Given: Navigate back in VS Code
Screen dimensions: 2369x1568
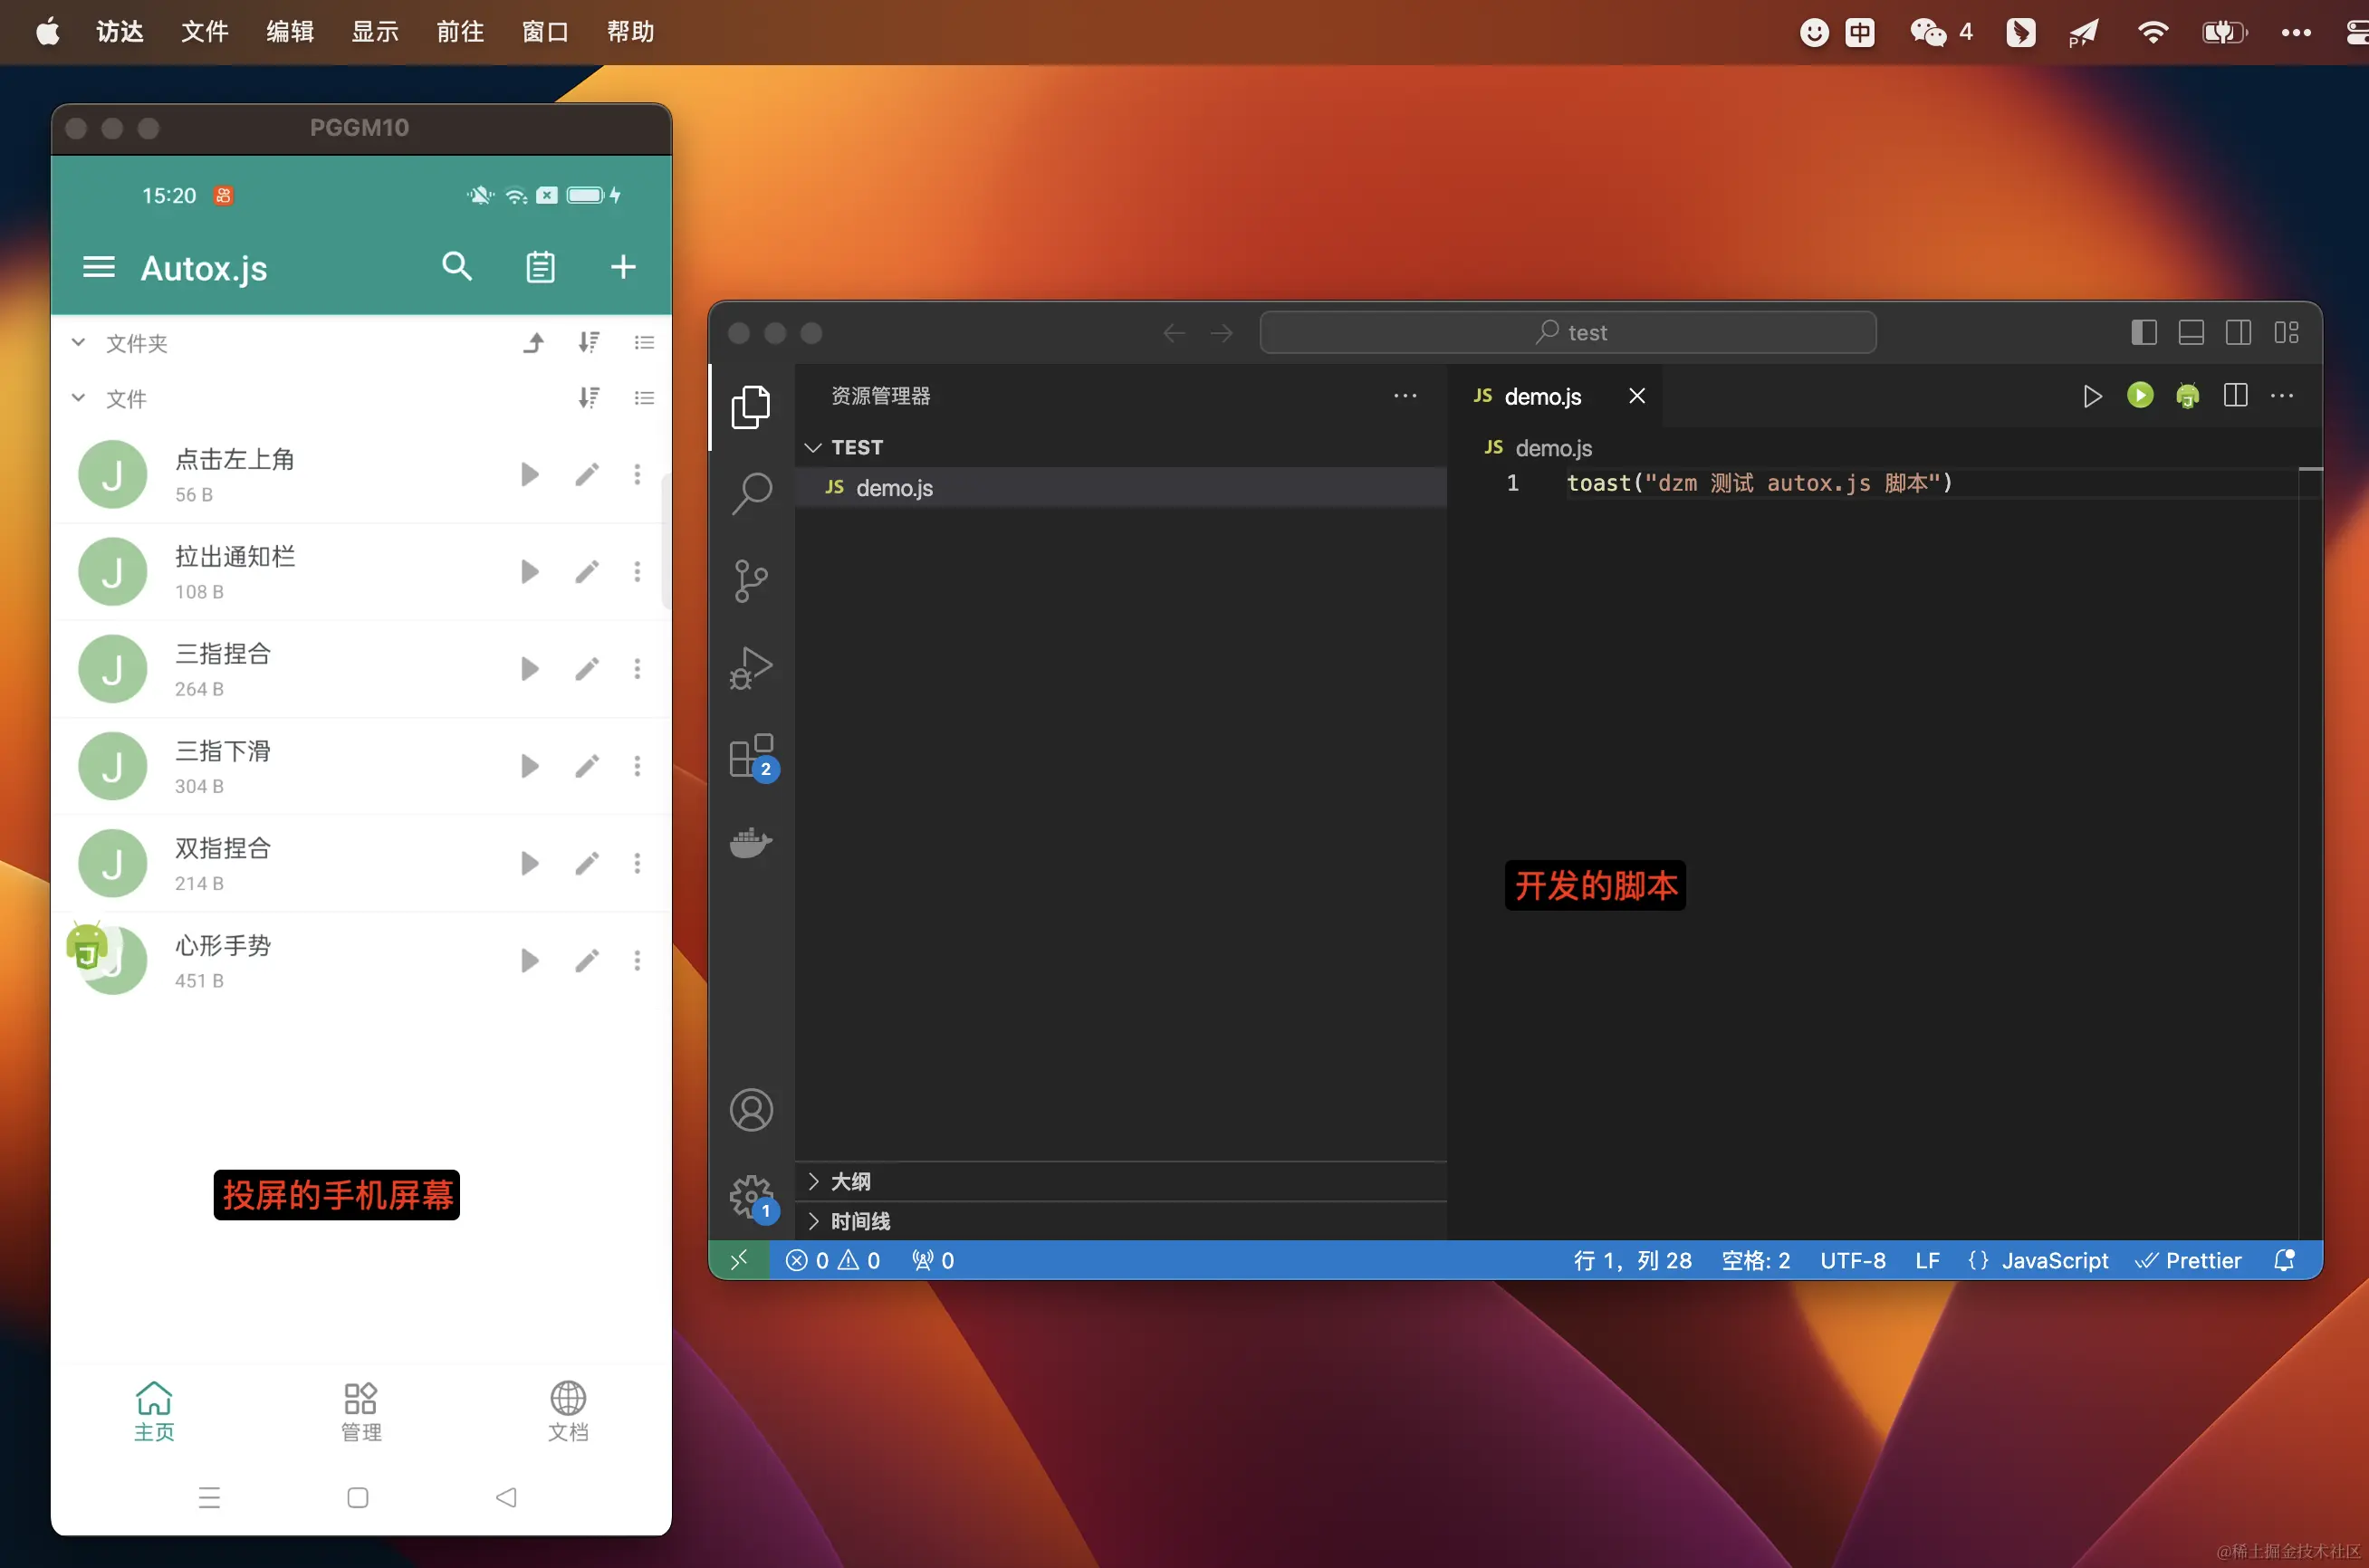Looking at the screenshot, I should tap(1174, 333).
